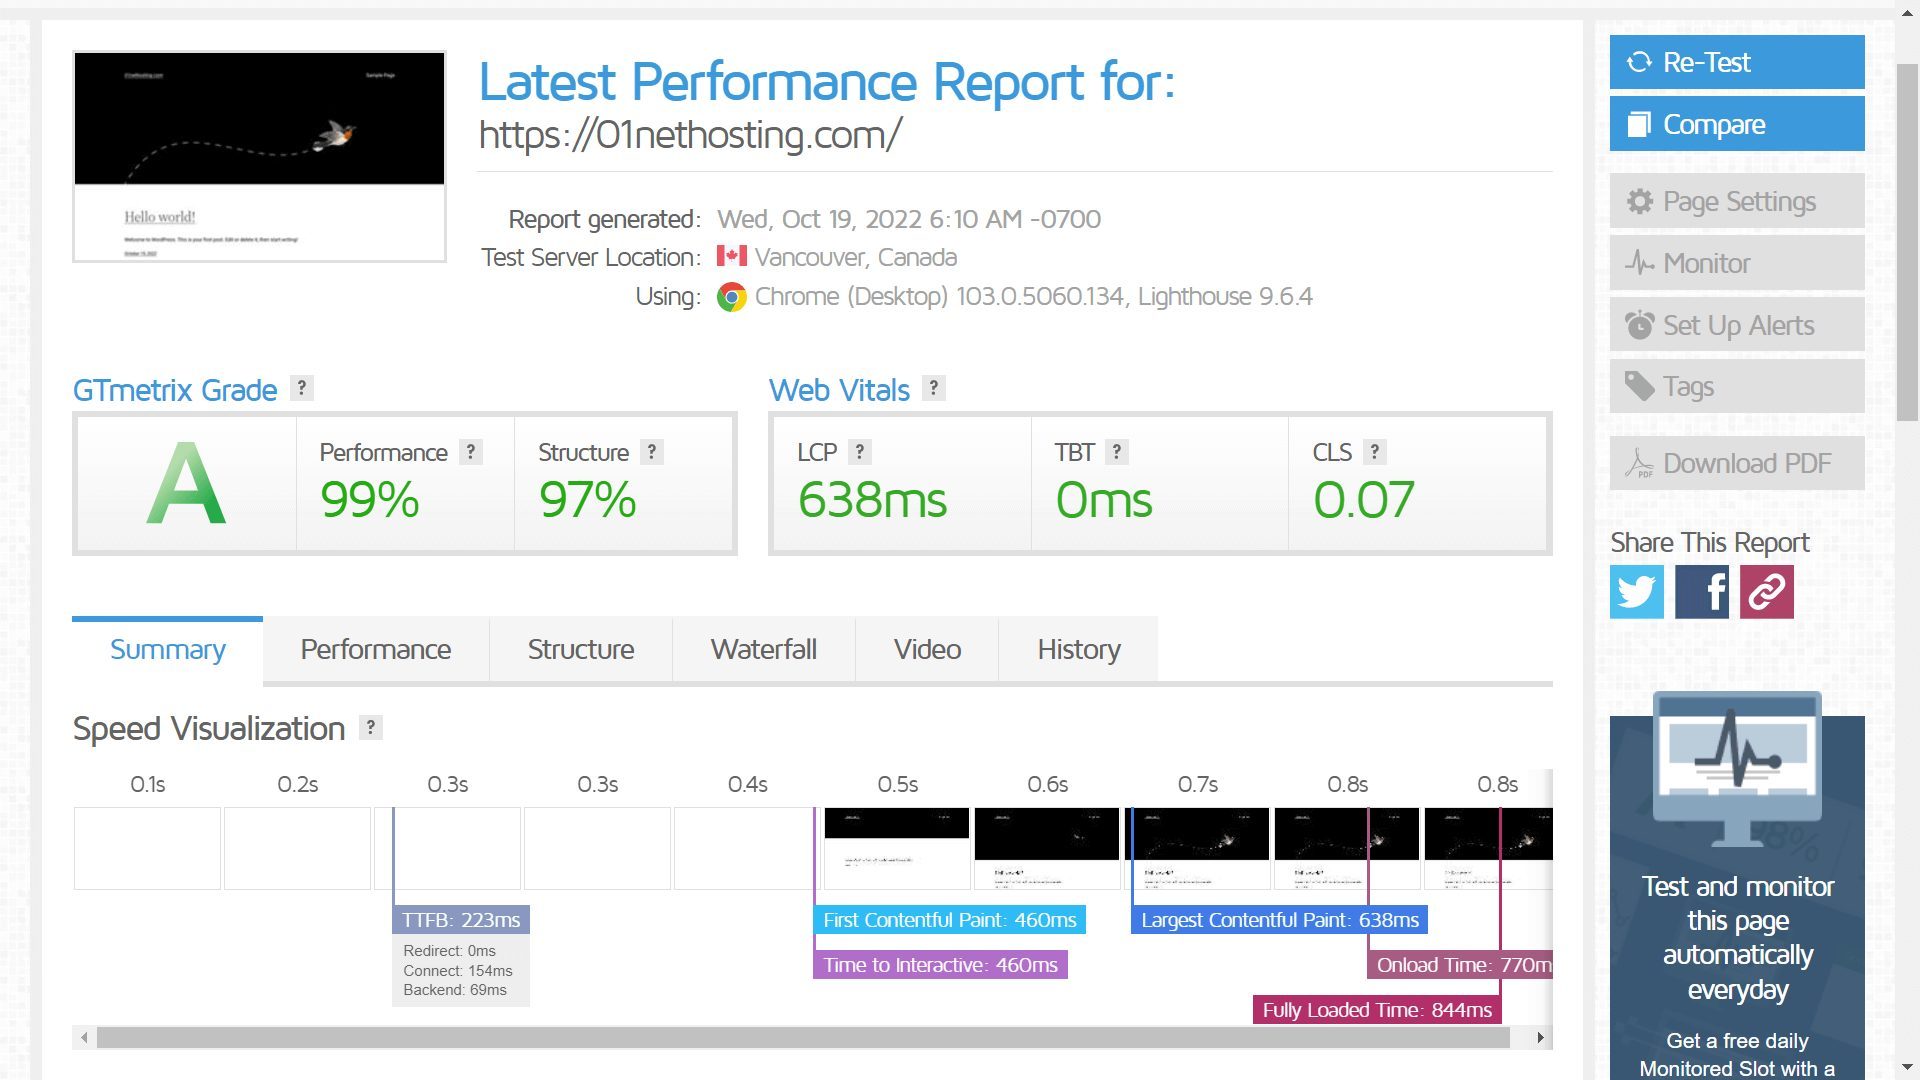Click the filmstrip scroll left arrow
This screenshot has width=1920, height=1080.
pyautogui.click(x=84, y=1038)
